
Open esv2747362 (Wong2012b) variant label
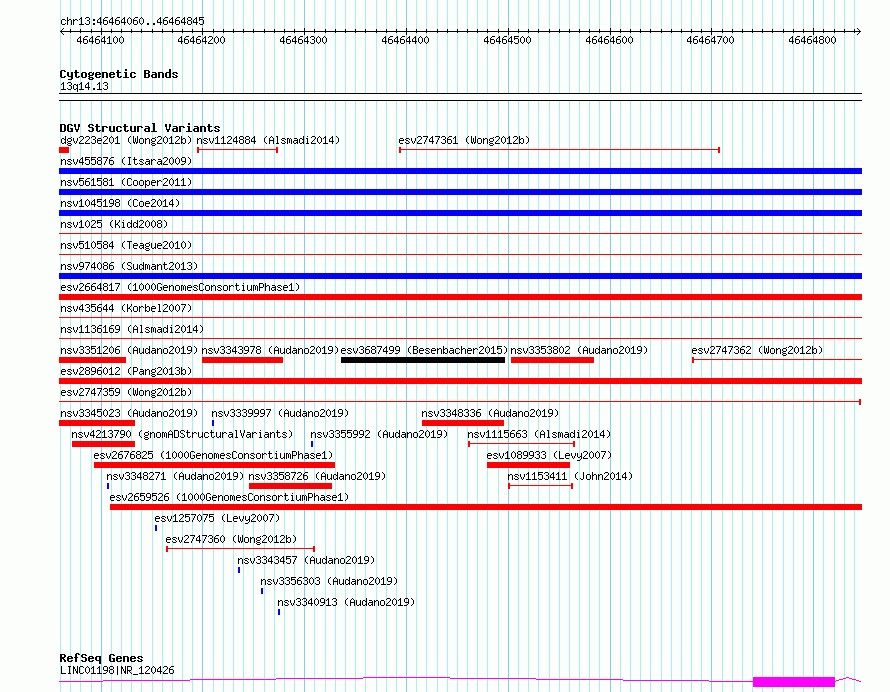(x=757, y=350)
